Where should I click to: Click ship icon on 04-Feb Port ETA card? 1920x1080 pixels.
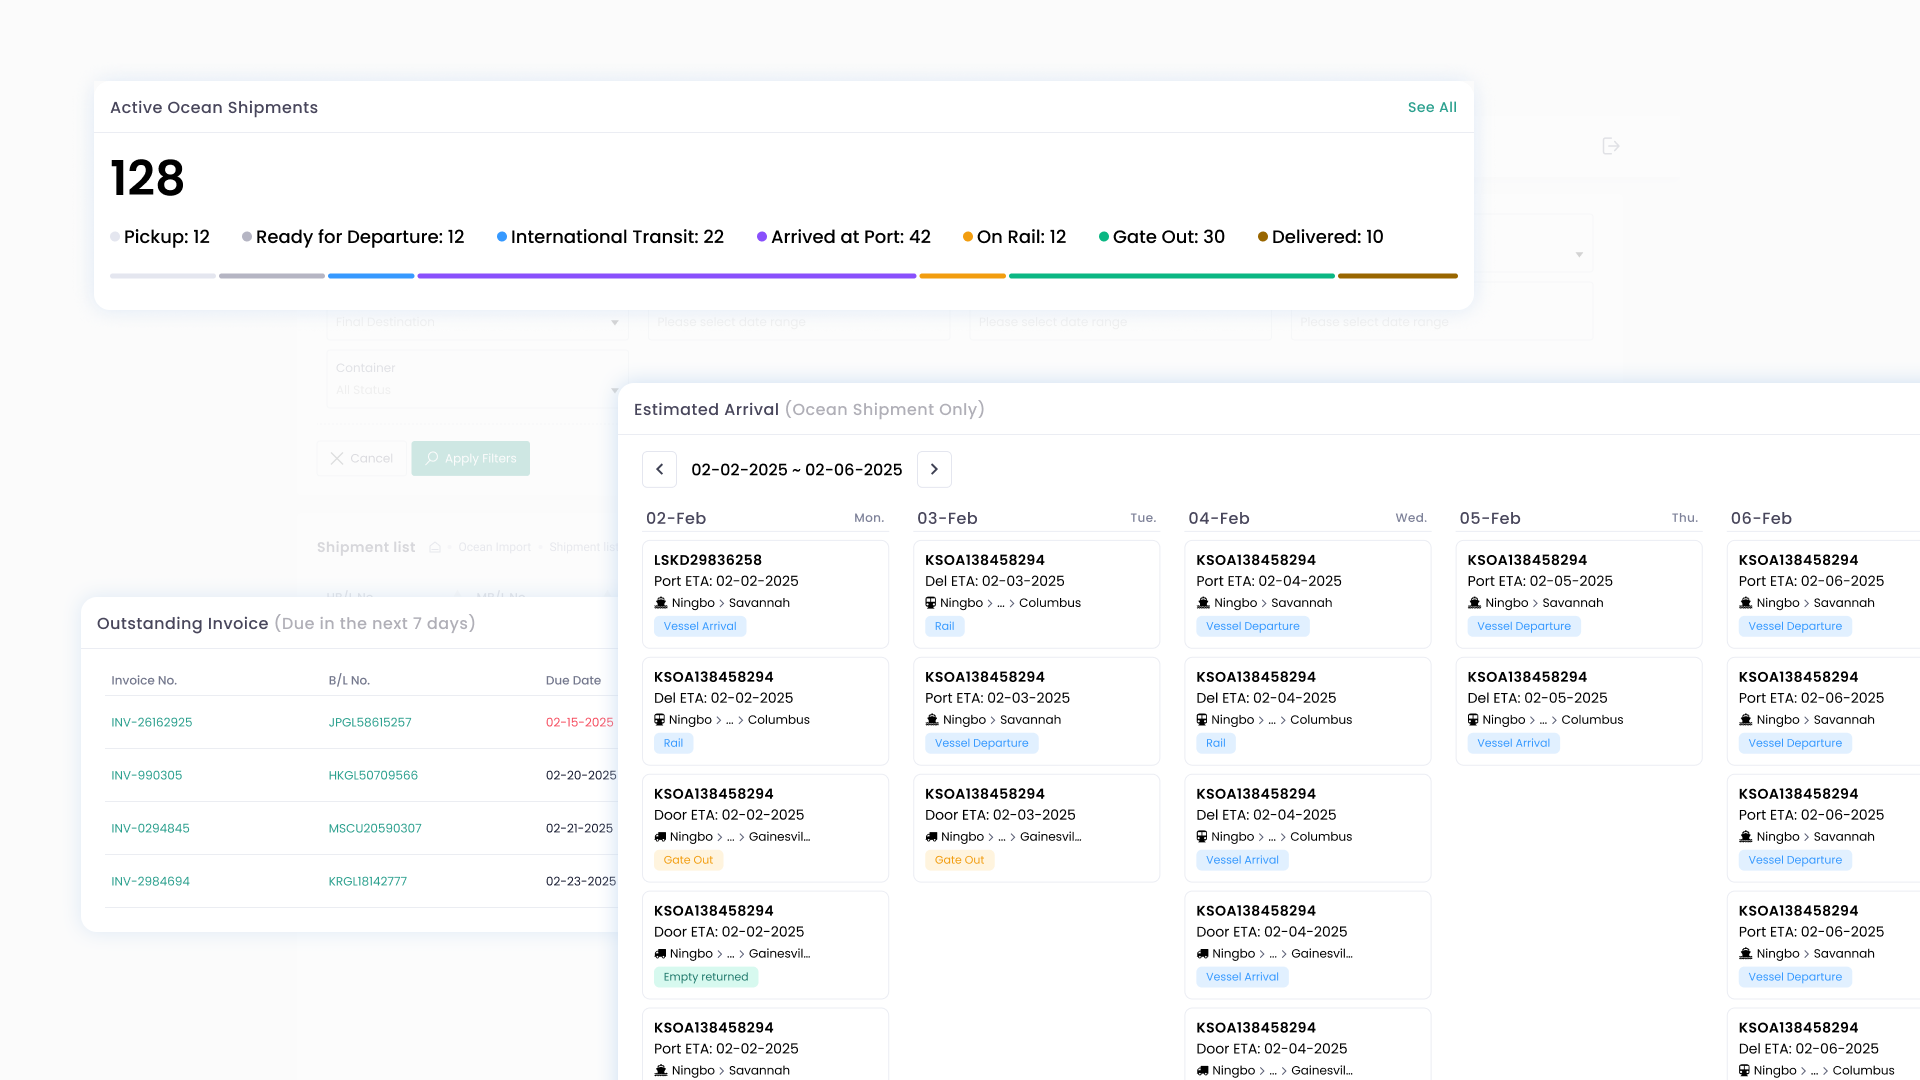pyautogui.click(x=1203, y=603)
